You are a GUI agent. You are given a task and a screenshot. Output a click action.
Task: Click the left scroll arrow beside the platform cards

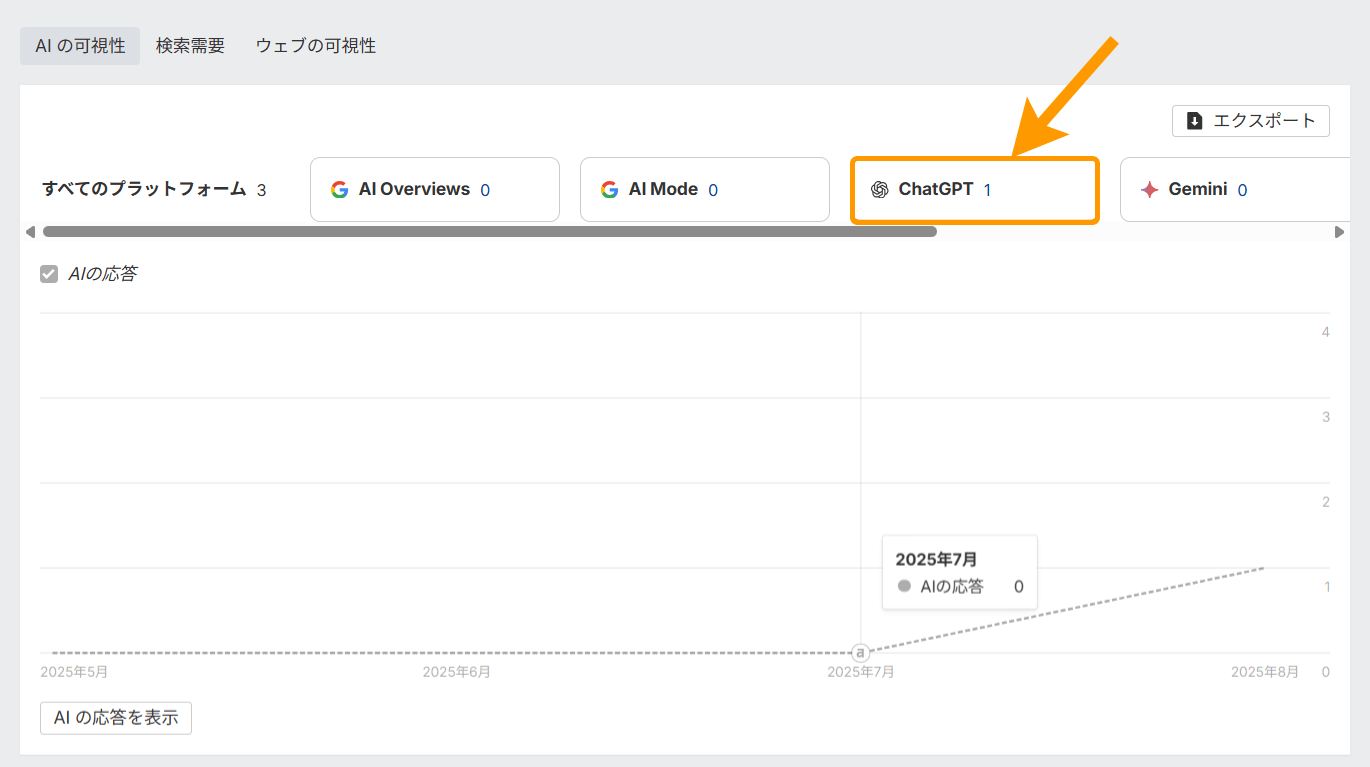tap(30, 231)
